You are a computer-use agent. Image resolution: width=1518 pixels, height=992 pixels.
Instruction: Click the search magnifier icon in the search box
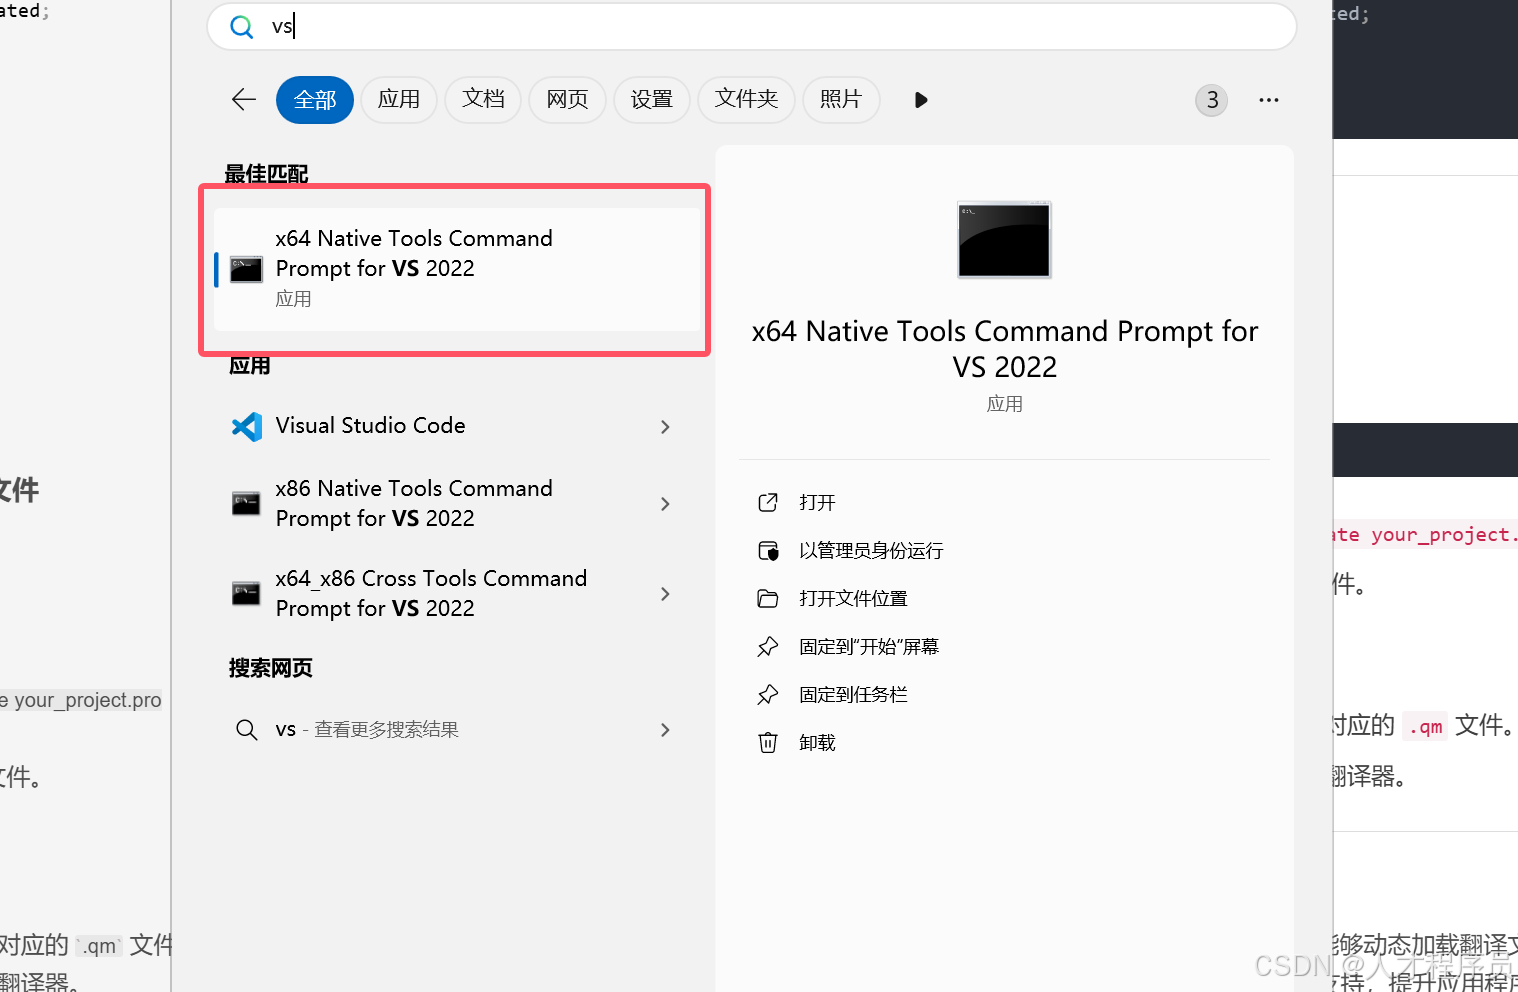pyautogui.click(x=242, y=27)
